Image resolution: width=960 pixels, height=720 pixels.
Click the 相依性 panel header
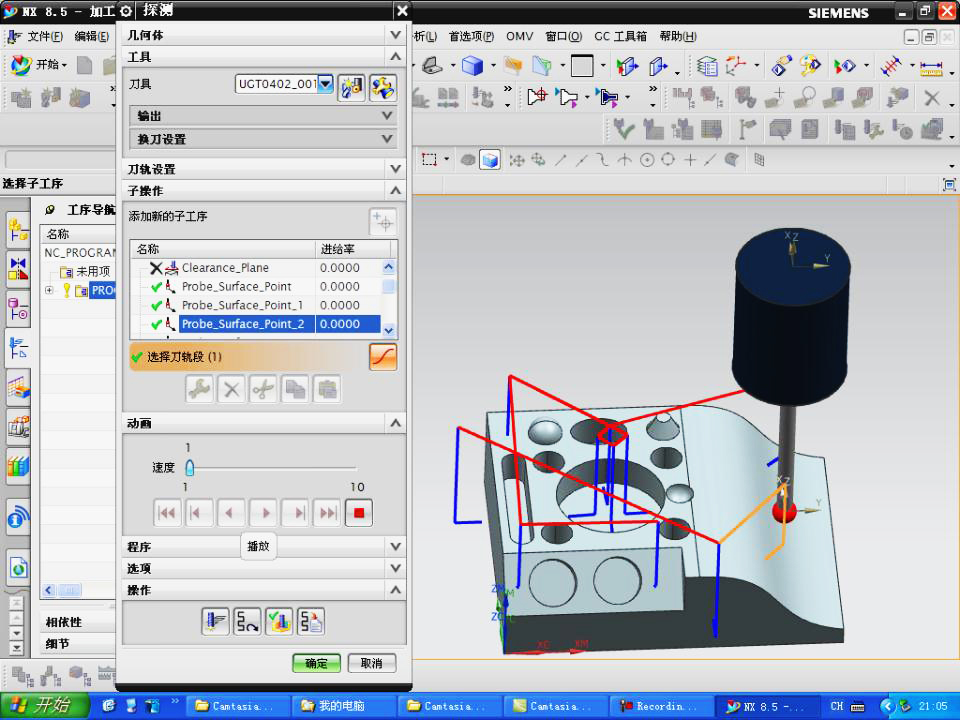[x=63, y=622]
